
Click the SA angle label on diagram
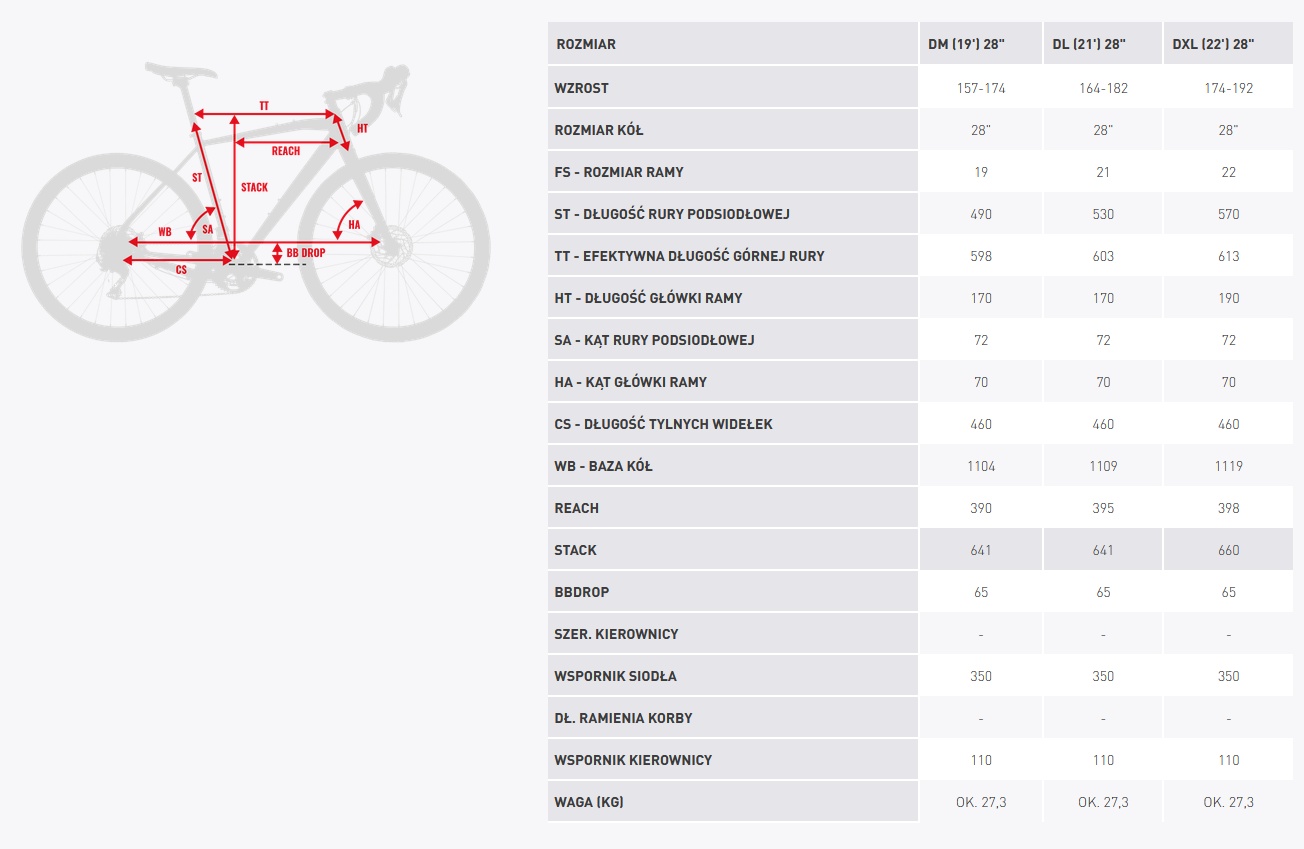point(207,230)
